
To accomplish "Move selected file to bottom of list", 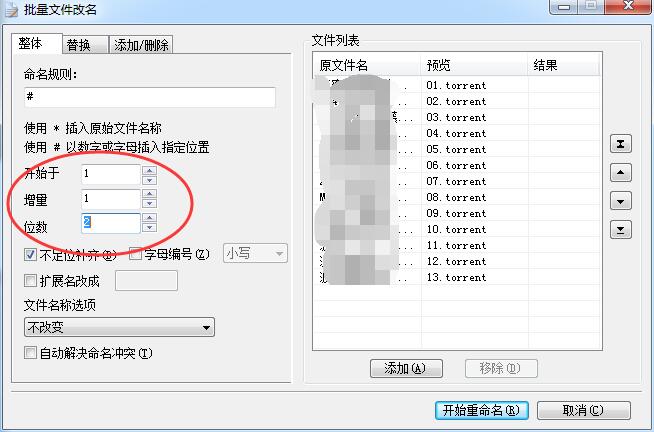I will coord(621,229).
